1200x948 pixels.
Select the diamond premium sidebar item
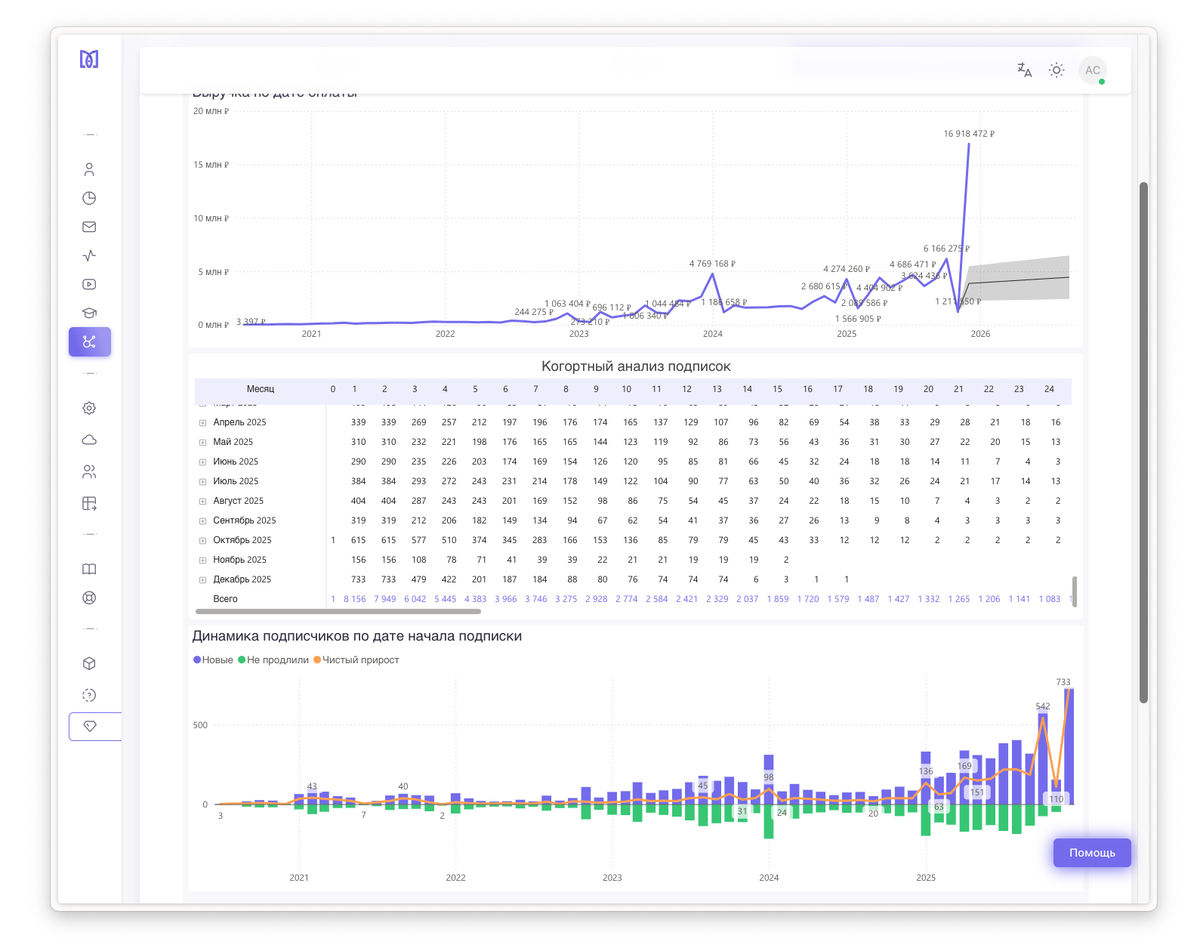coord(90,726)
